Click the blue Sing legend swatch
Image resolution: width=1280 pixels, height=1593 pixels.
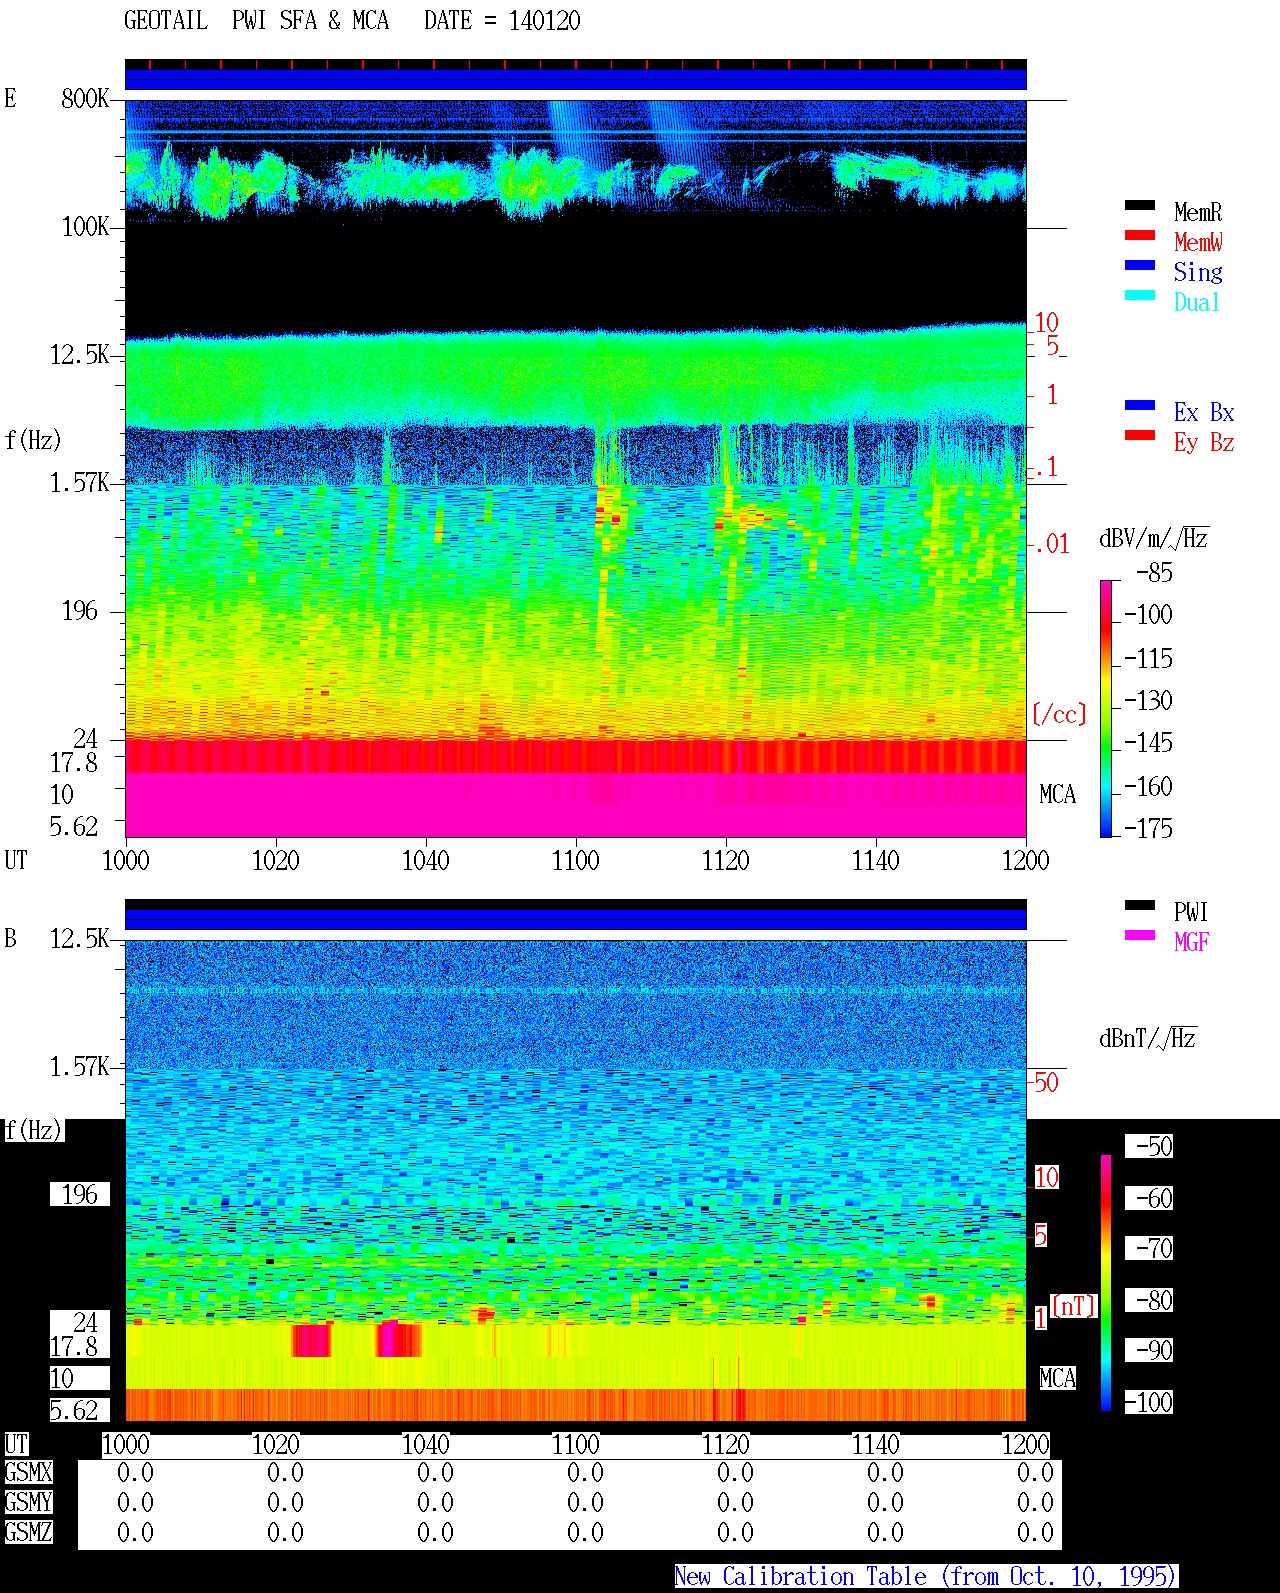(x=1139, y=265)
